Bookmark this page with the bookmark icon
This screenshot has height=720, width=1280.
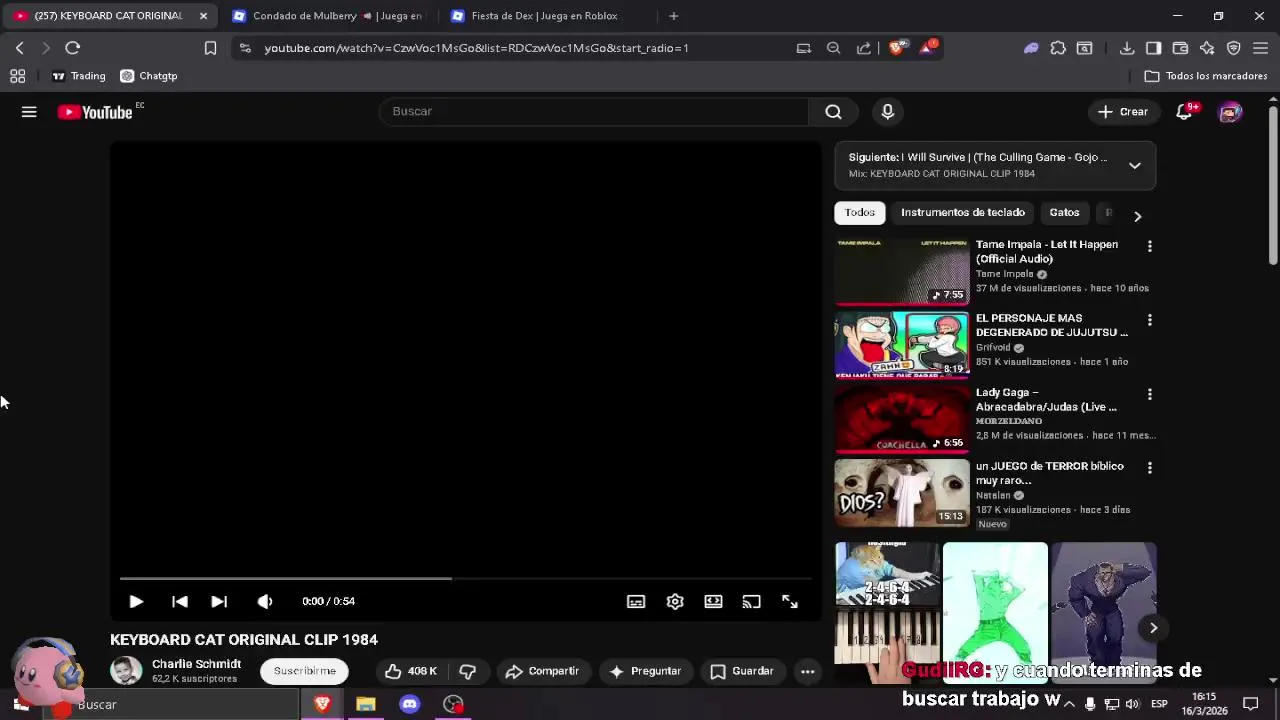coord(210,48)
